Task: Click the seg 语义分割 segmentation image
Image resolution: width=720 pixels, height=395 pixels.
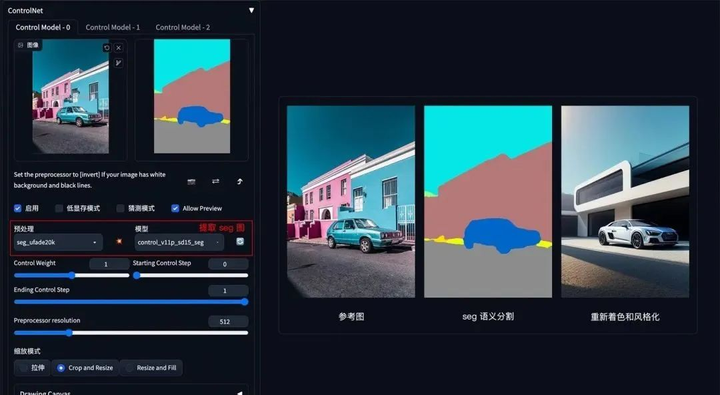Action: (488, 202)
